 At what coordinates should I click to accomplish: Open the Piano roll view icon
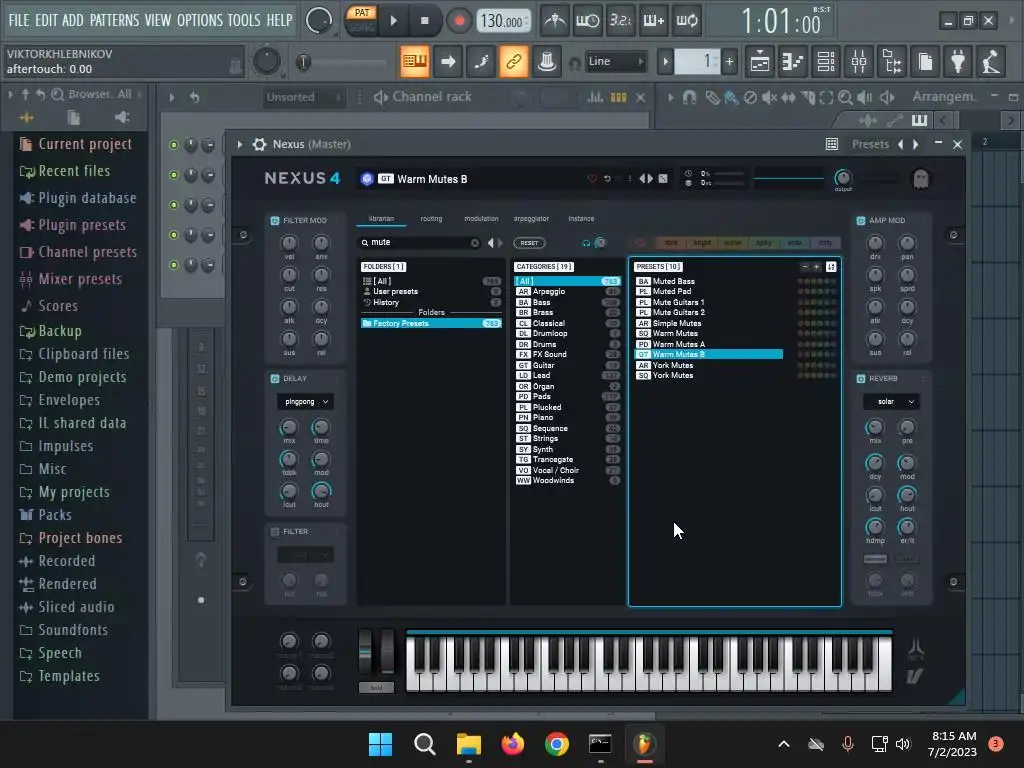tap(792, 61)
